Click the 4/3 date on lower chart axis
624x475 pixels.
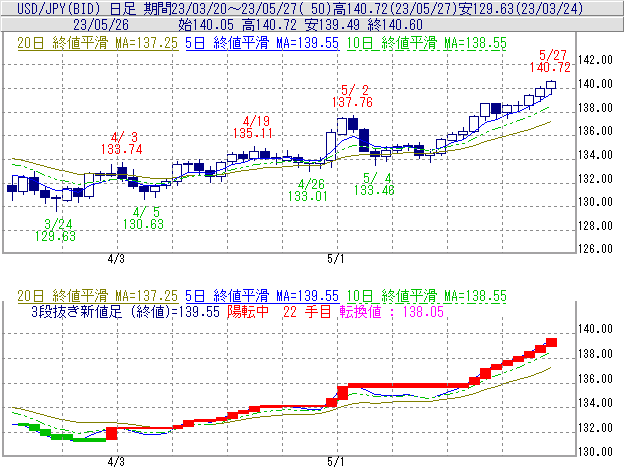click(x=116, y=462)
